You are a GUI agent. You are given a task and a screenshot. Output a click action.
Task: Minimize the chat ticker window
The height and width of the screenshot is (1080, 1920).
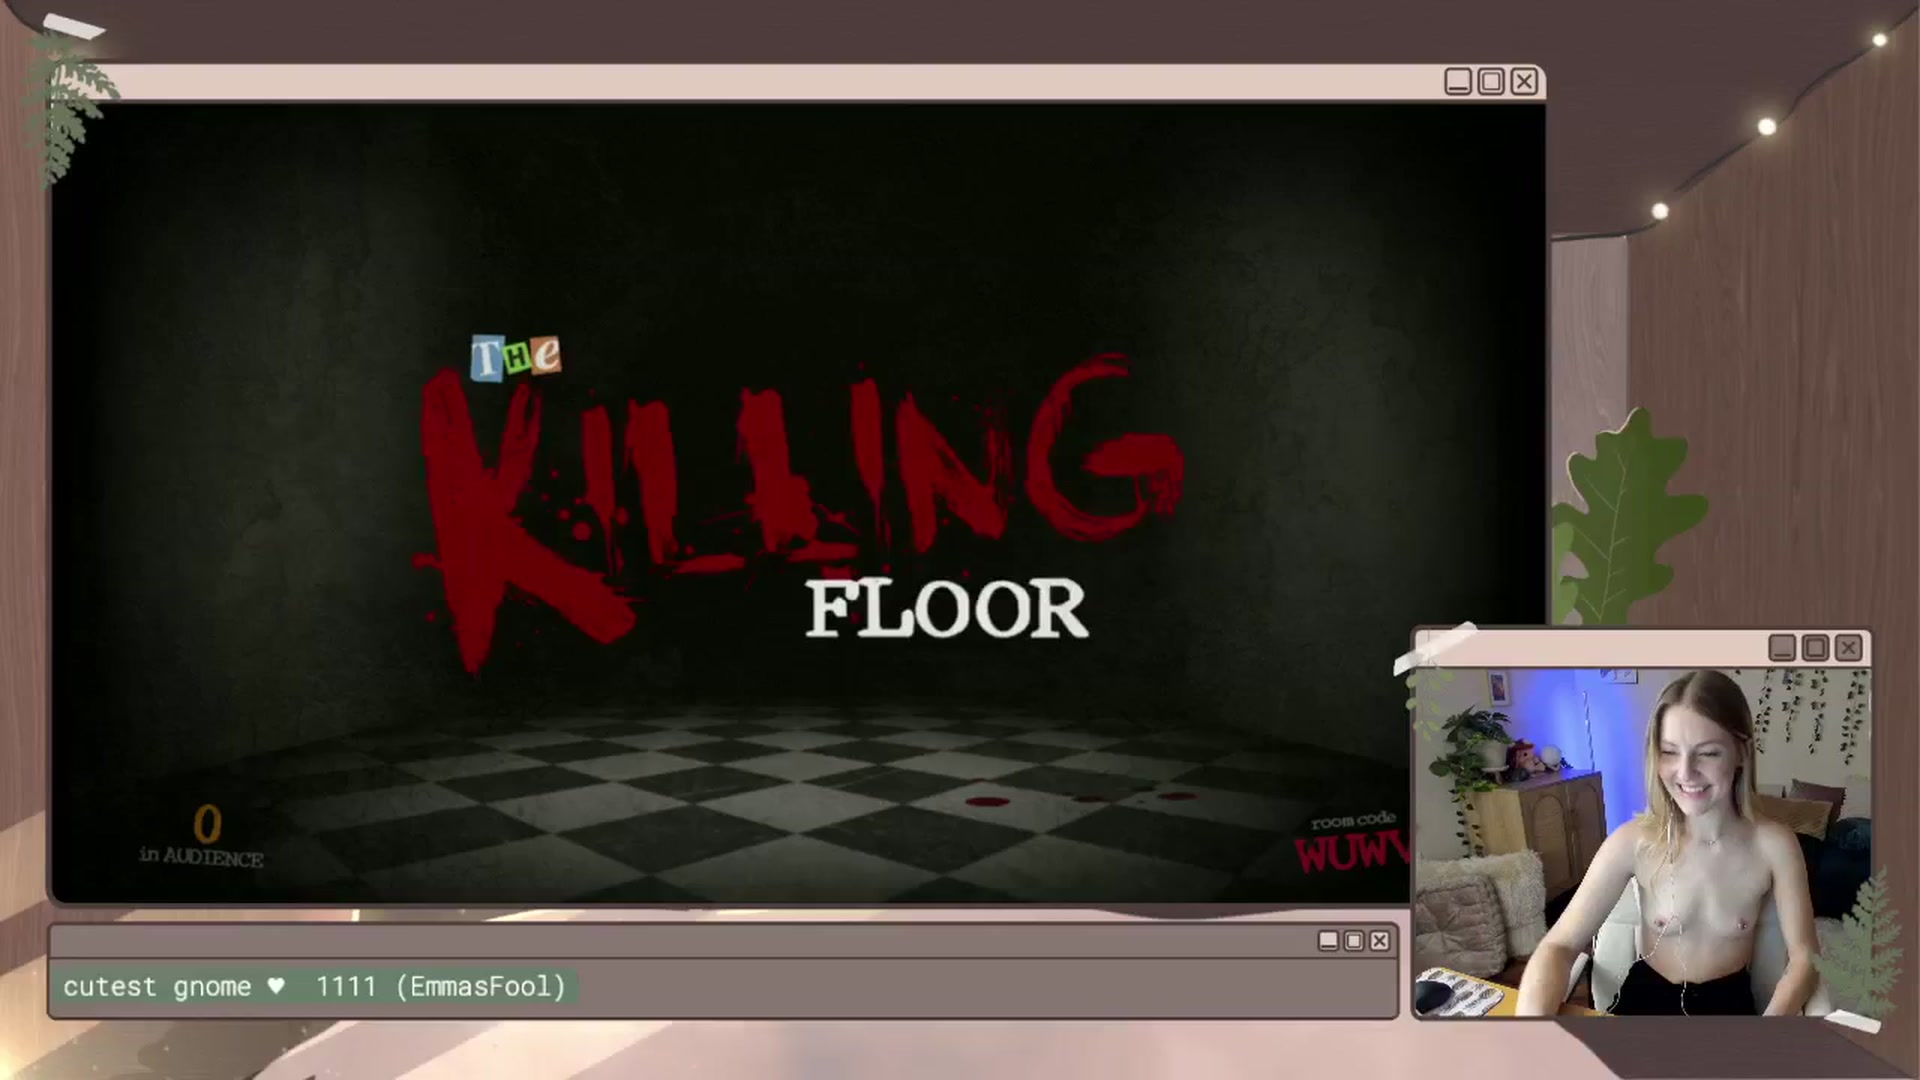1328,941
